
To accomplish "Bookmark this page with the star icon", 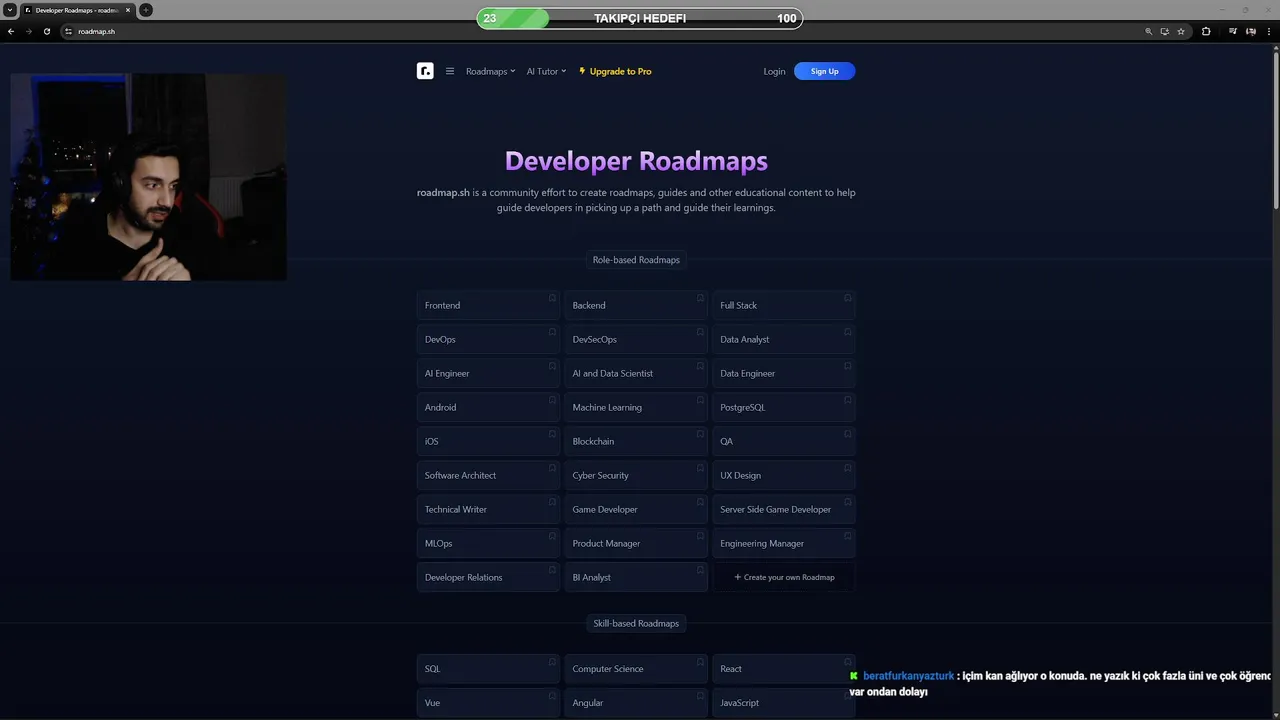I will [1181, 31].
